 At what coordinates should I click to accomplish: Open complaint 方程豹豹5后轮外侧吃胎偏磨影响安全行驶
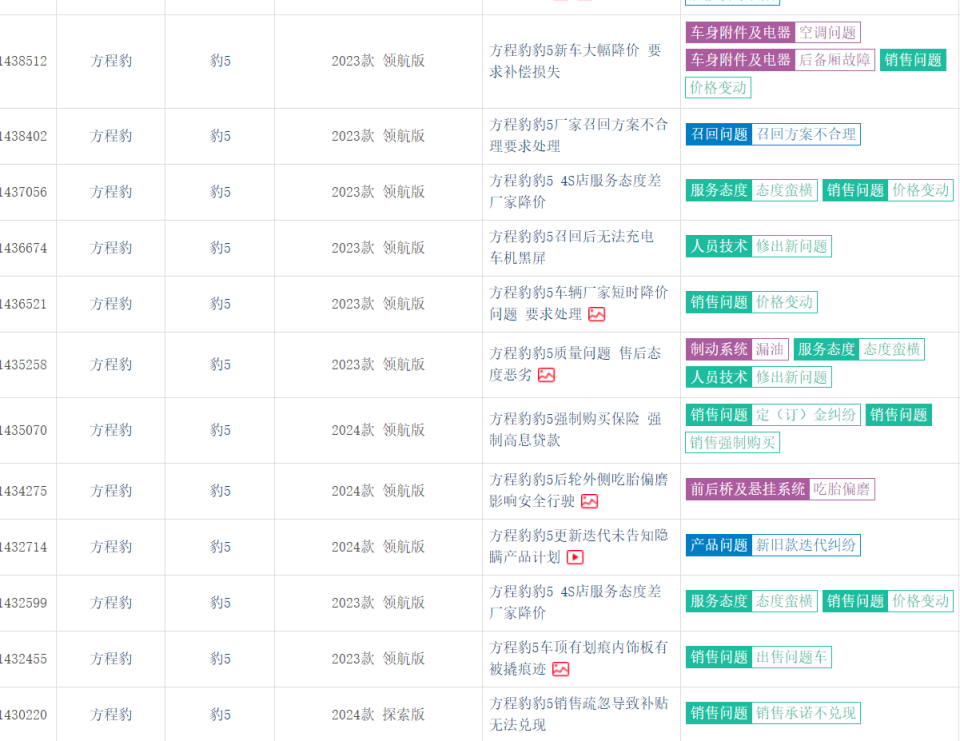[579, 491]
